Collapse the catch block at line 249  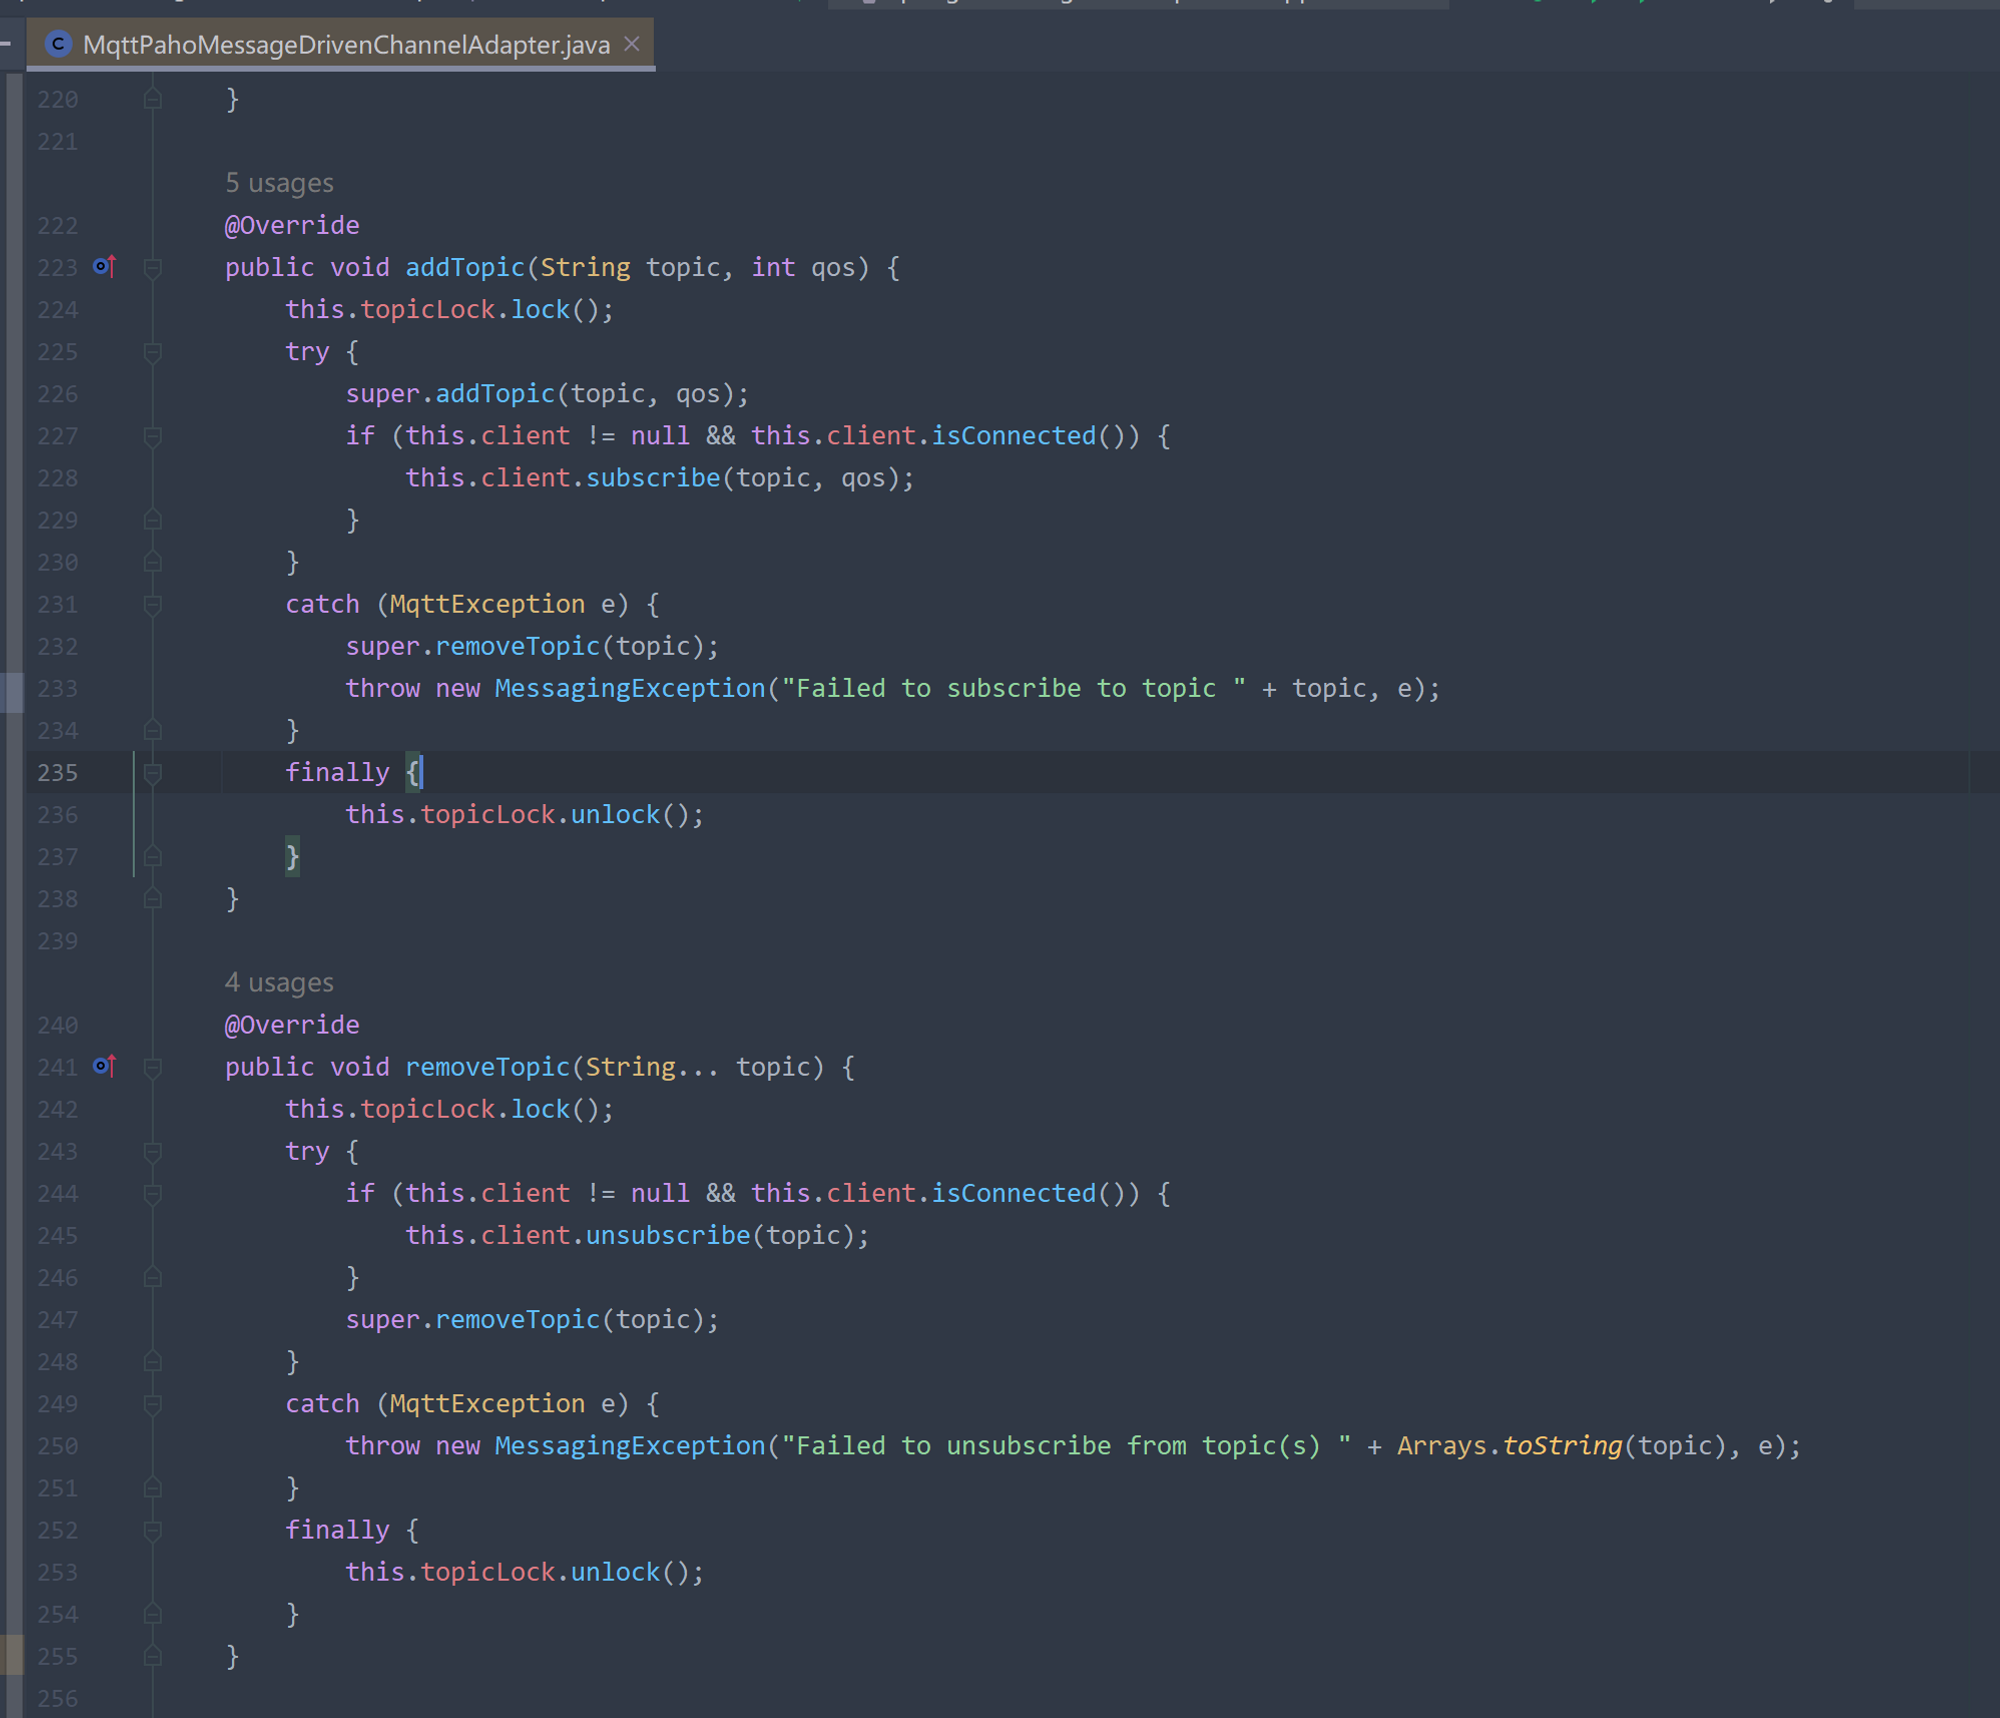tap(153, 1404)
